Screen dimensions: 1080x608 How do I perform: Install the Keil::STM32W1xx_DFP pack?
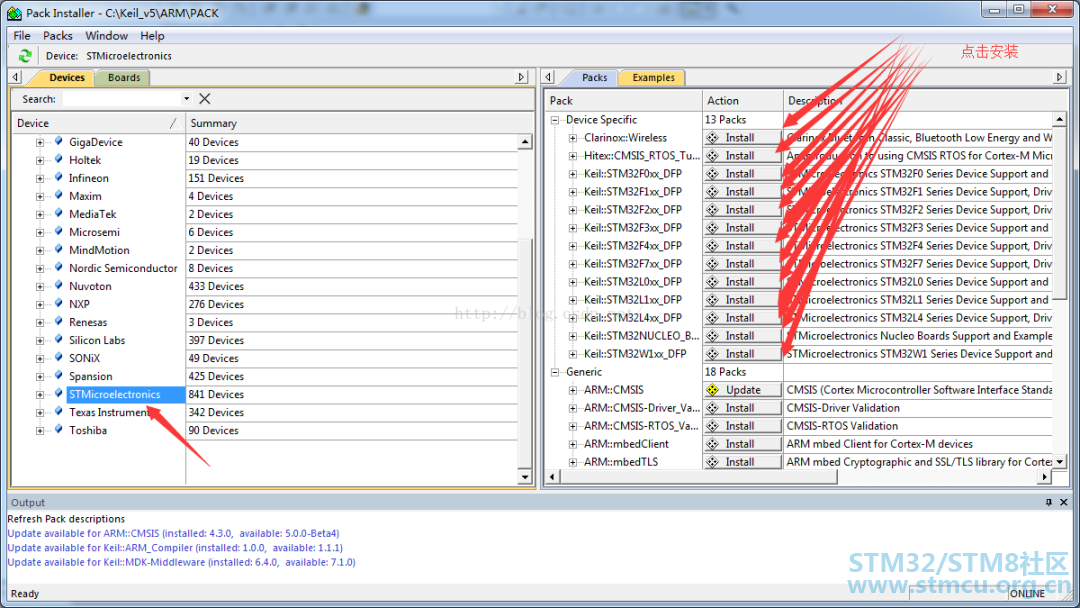pos(742,354)
